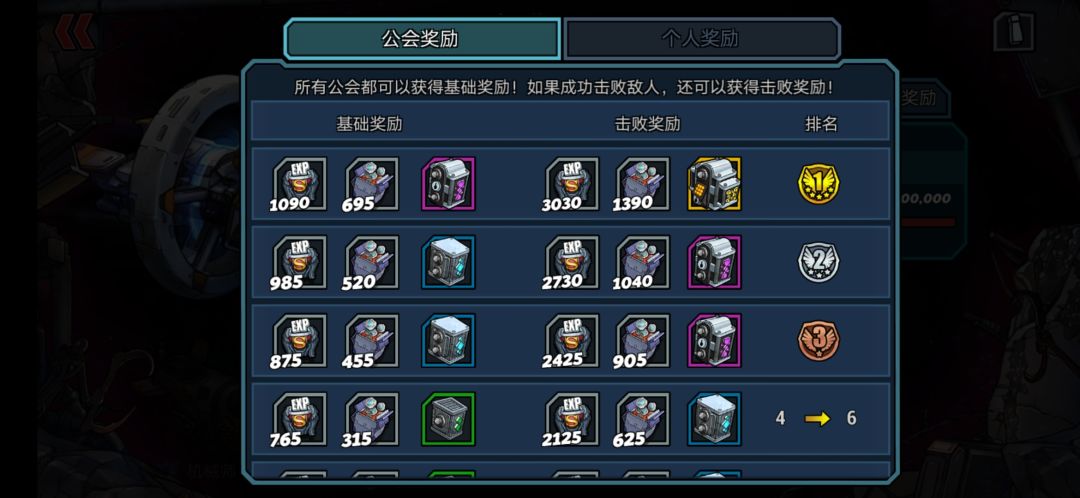Select the 公会奖励 tab
The height and width of the screenshot is (498, 1080).
pos(422,39)
